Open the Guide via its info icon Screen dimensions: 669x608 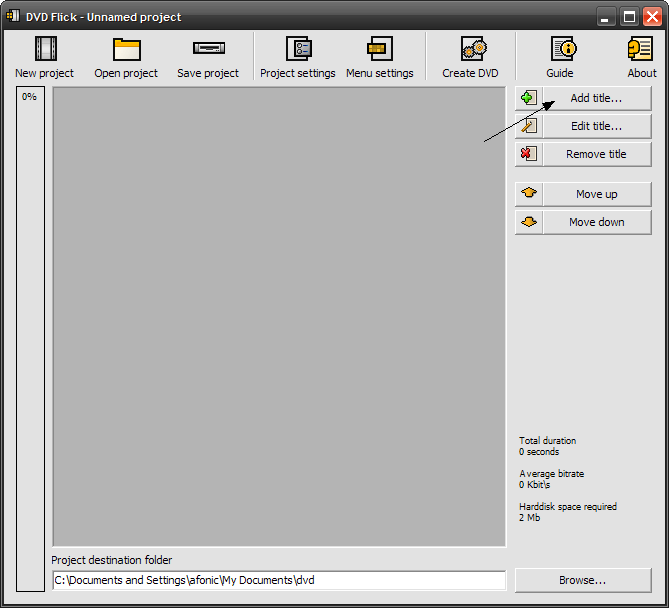coord(564,48)
